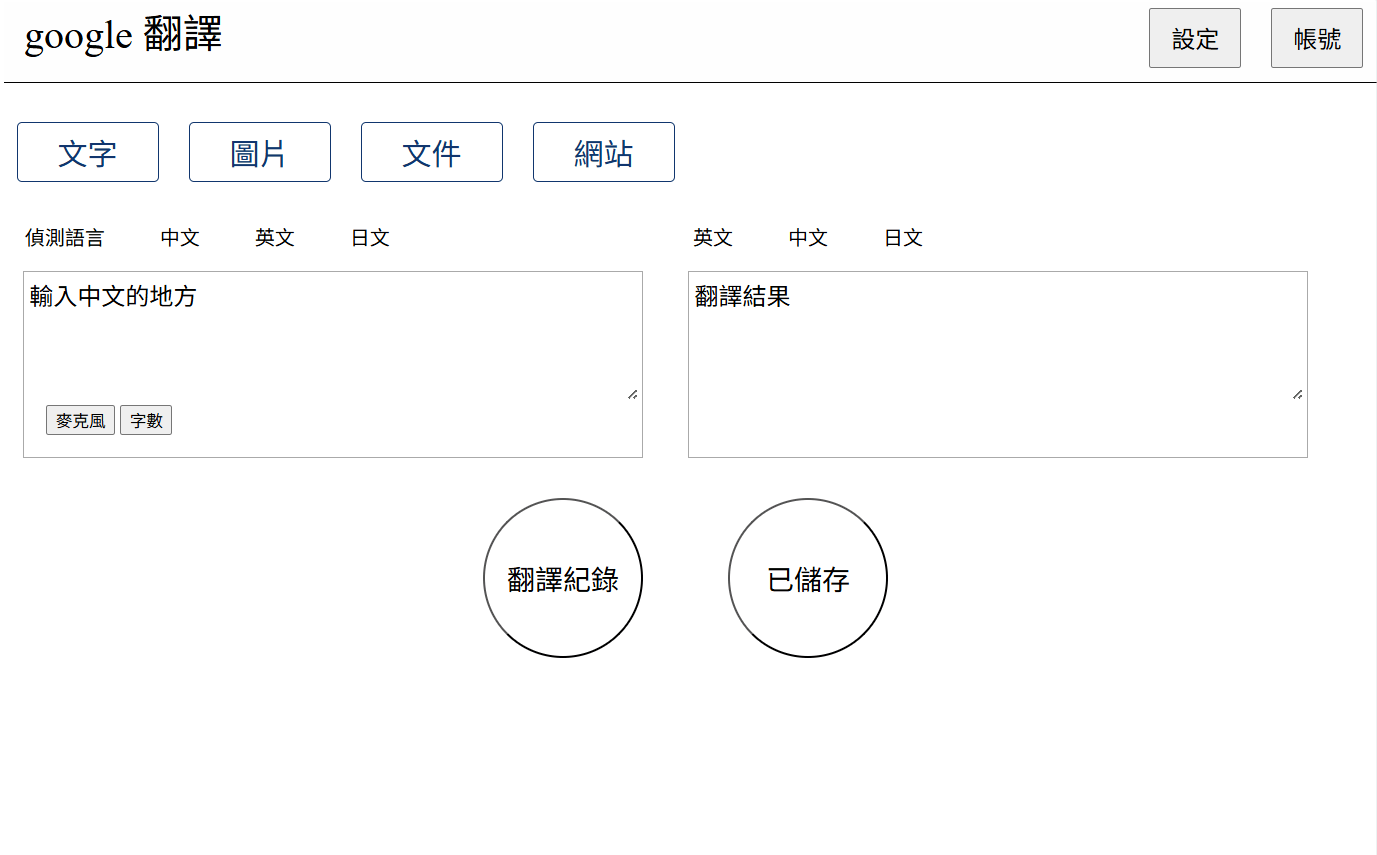Grab the result textarea resize handle

pos(1297,394)
